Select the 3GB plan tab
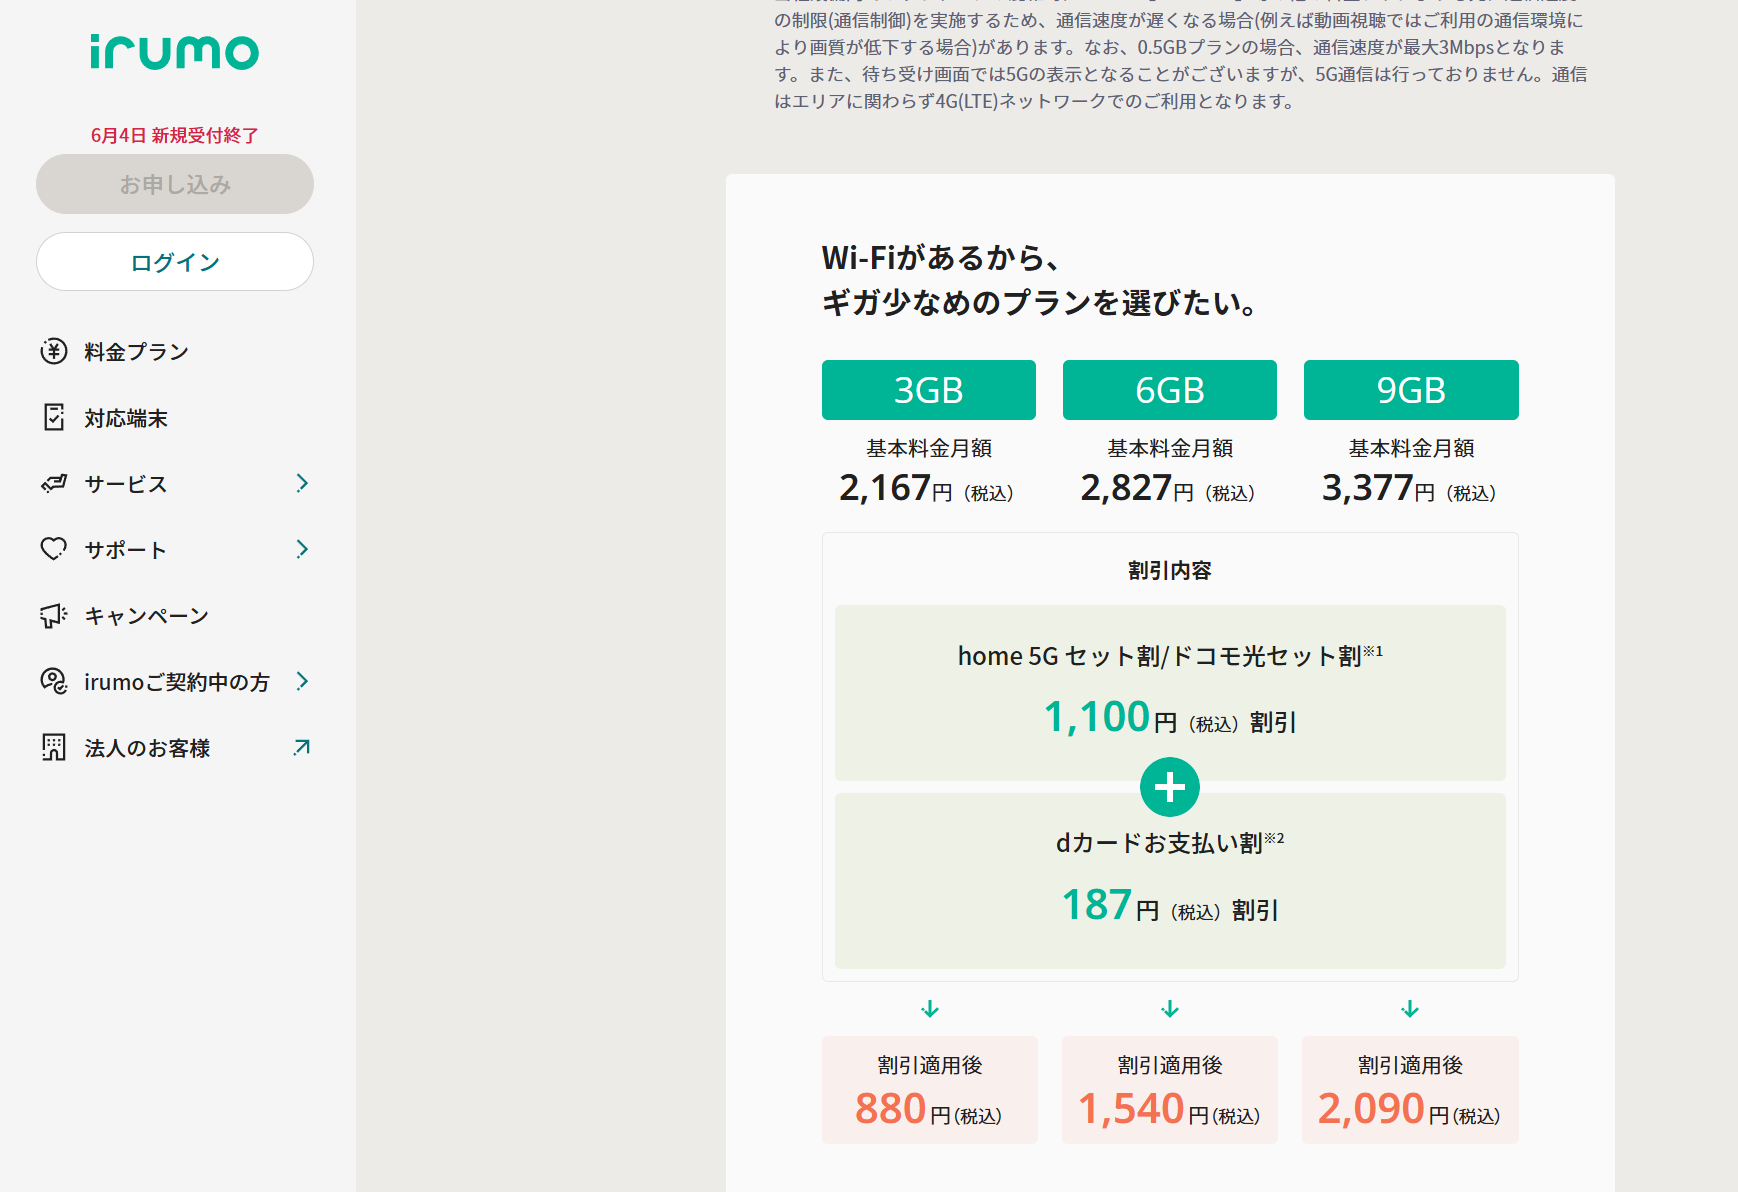Screen dimensions: 1738x1192 tap(928, 389)
